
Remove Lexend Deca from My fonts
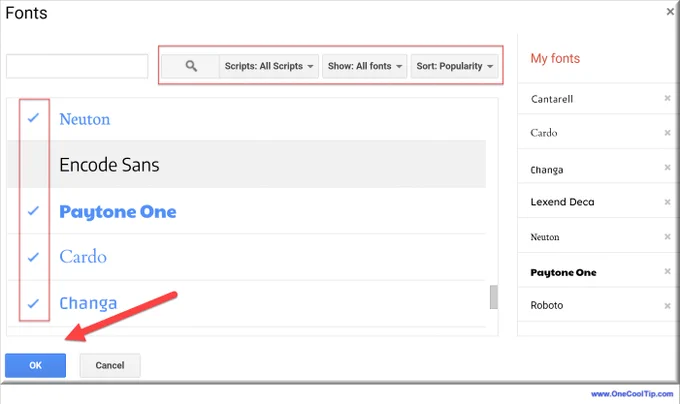pos(667,202)
